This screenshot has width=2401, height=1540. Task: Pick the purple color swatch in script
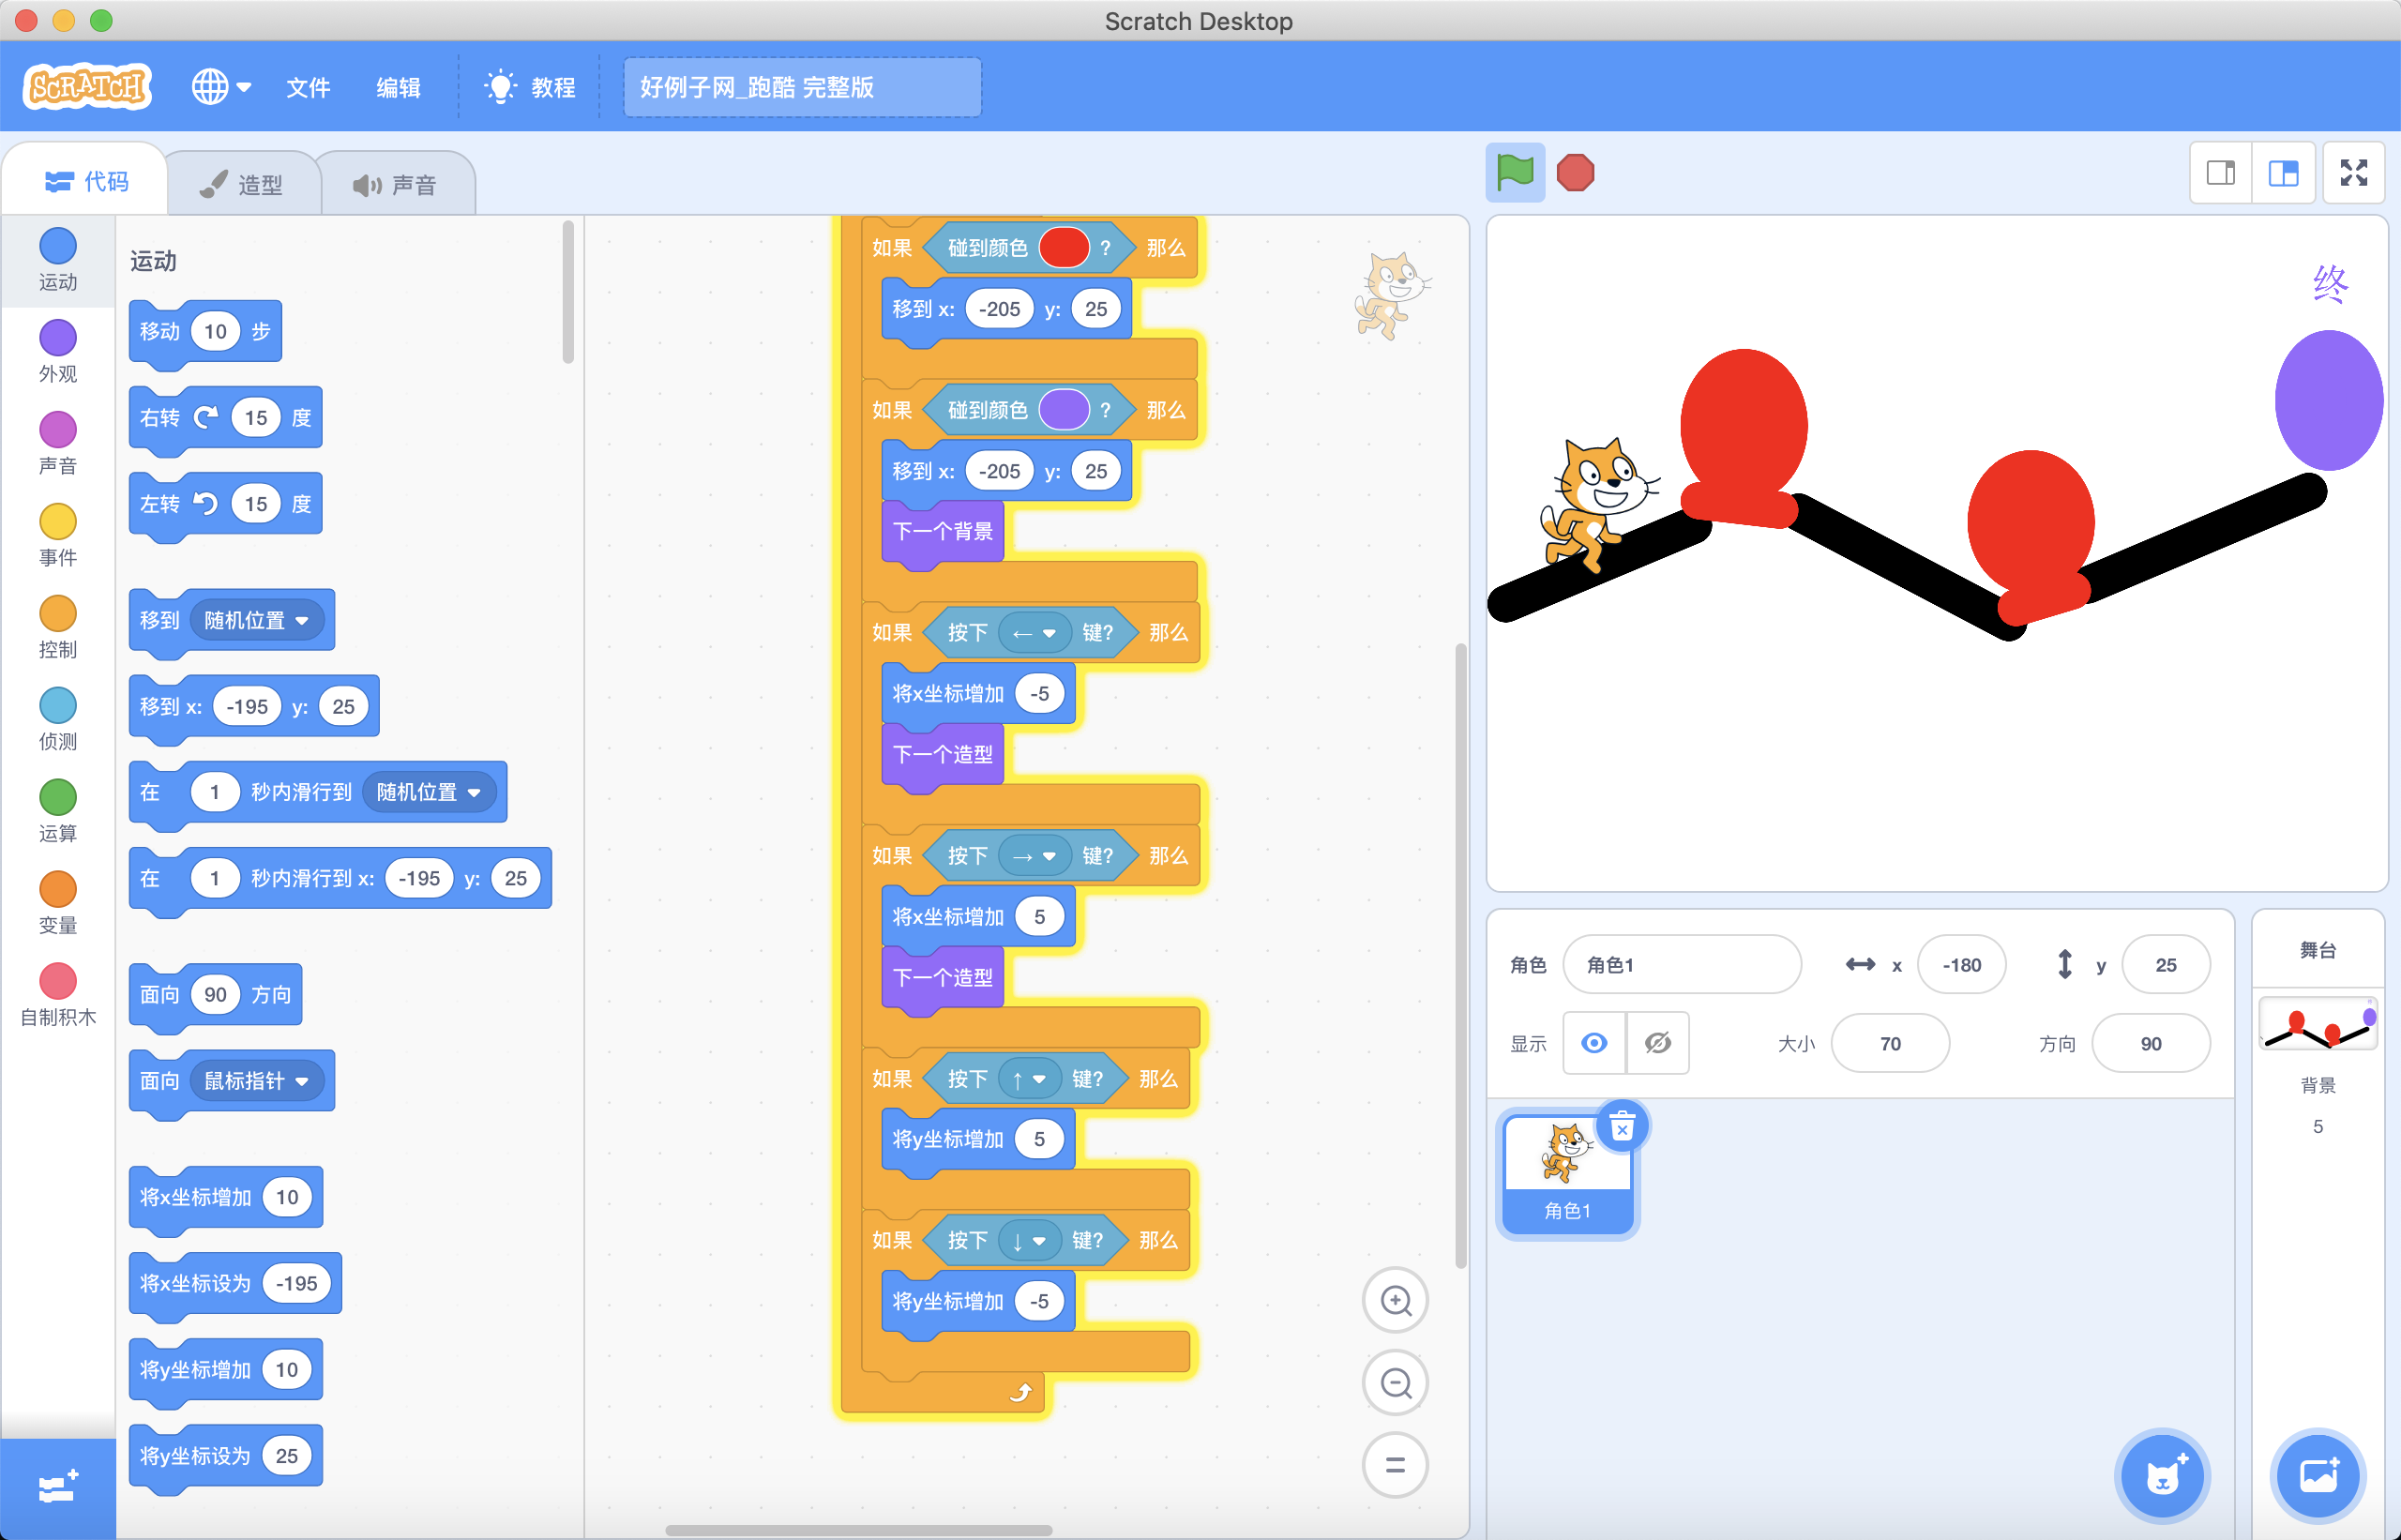point(1063,410)
